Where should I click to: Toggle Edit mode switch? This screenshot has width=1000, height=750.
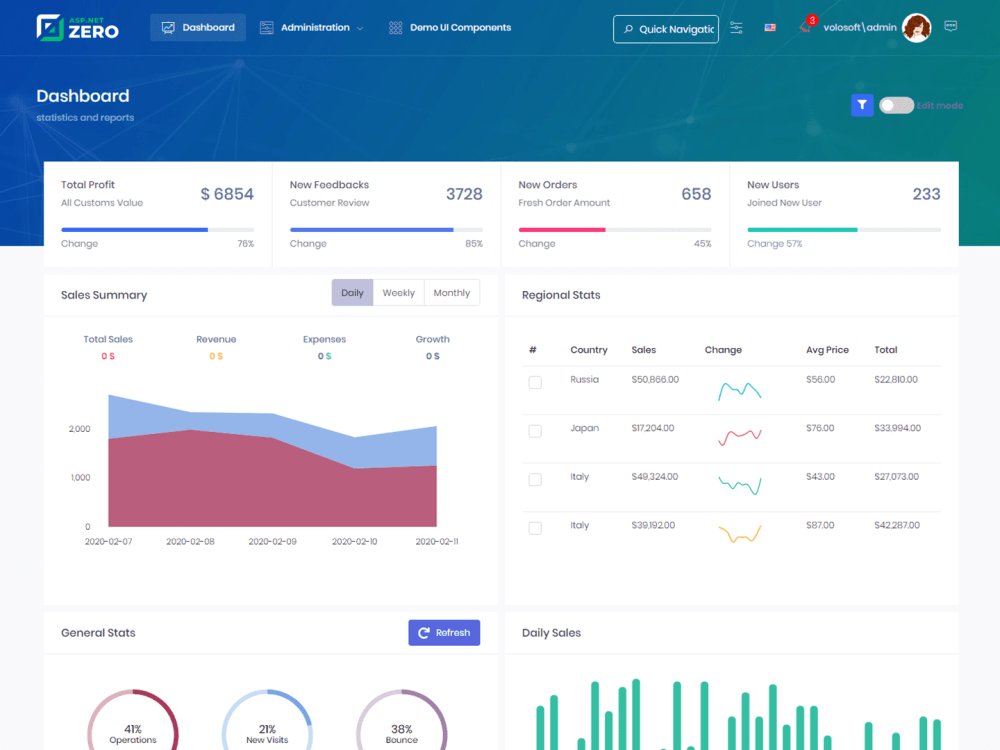(x=896, y=105)
